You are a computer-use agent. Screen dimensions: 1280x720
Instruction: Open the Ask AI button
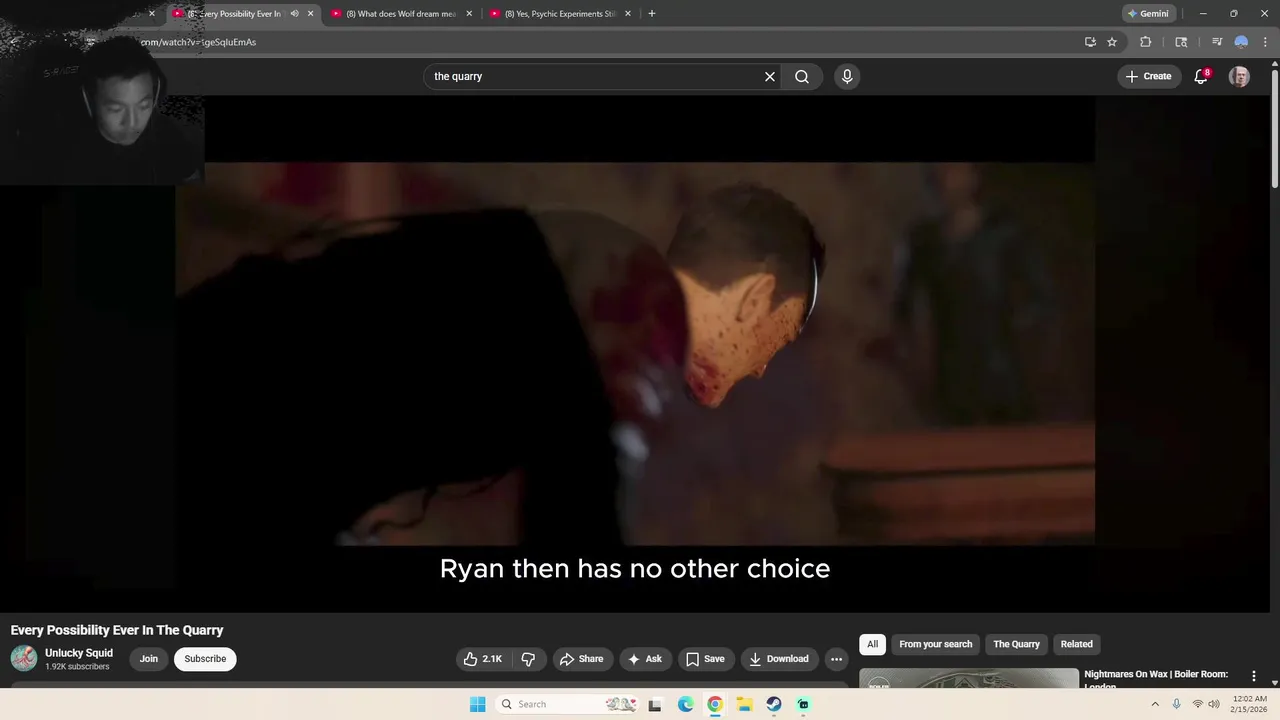[645, 659]
